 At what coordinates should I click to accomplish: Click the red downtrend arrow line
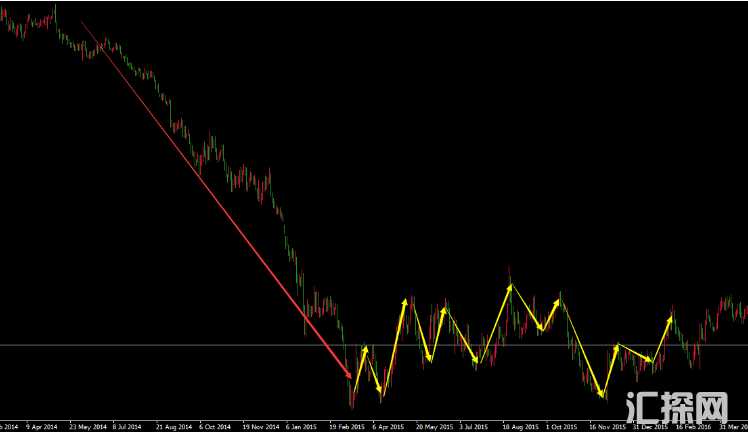click(x=215, y=200)
